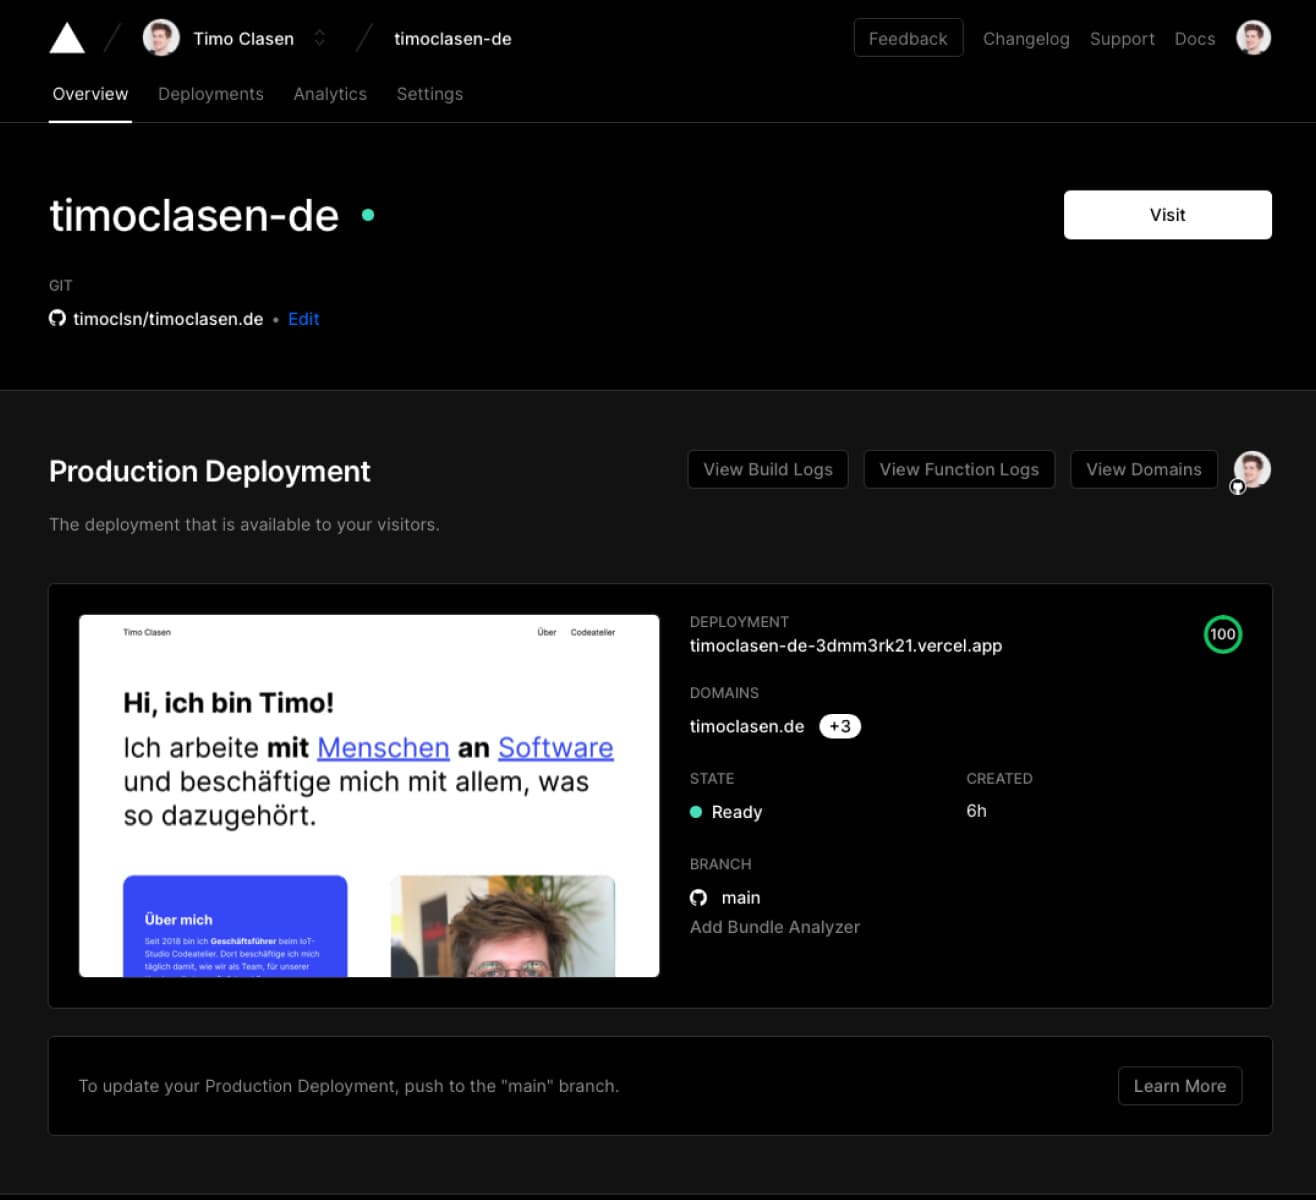This screenshot has width=1316, height=1200.
Task: Open the website preview thumbnail
Action: (369, 796)
